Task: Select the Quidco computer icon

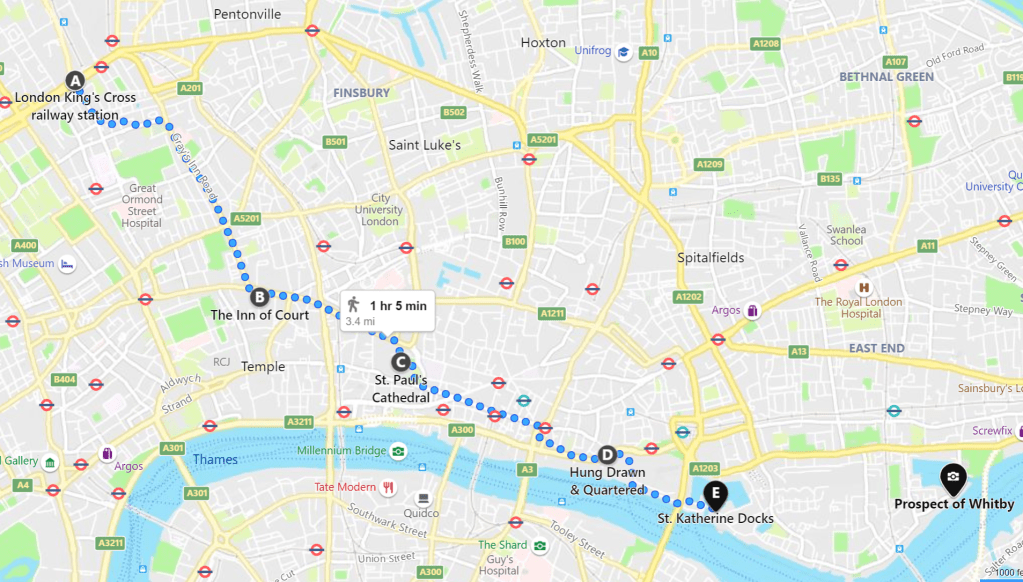Action: pyautogui.click(x=423, y=499)
